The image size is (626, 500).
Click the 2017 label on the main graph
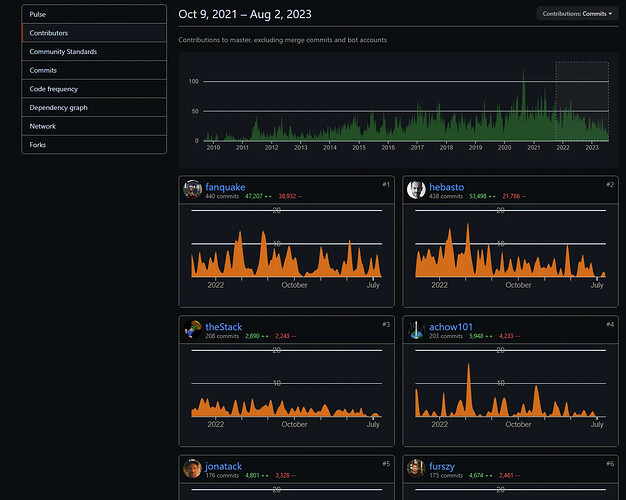coord(417,147)
